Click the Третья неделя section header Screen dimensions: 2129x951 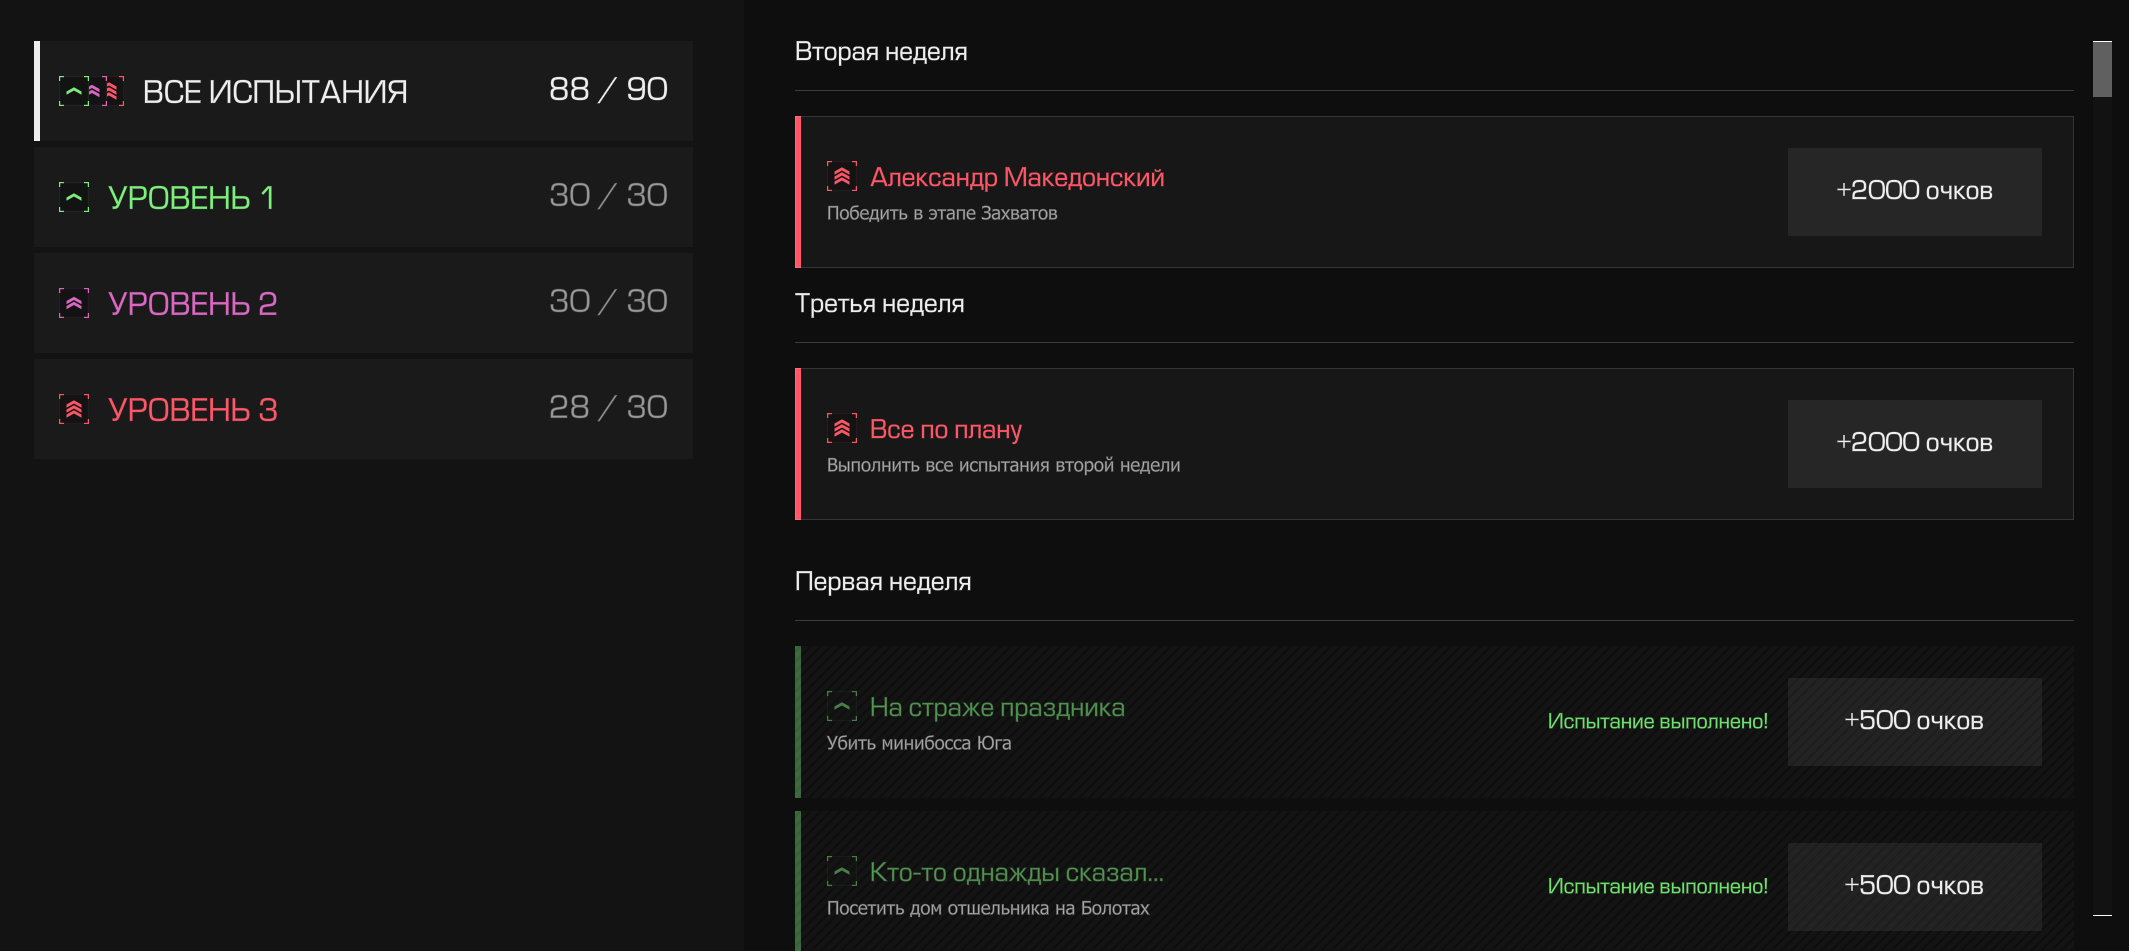point(880,304)
